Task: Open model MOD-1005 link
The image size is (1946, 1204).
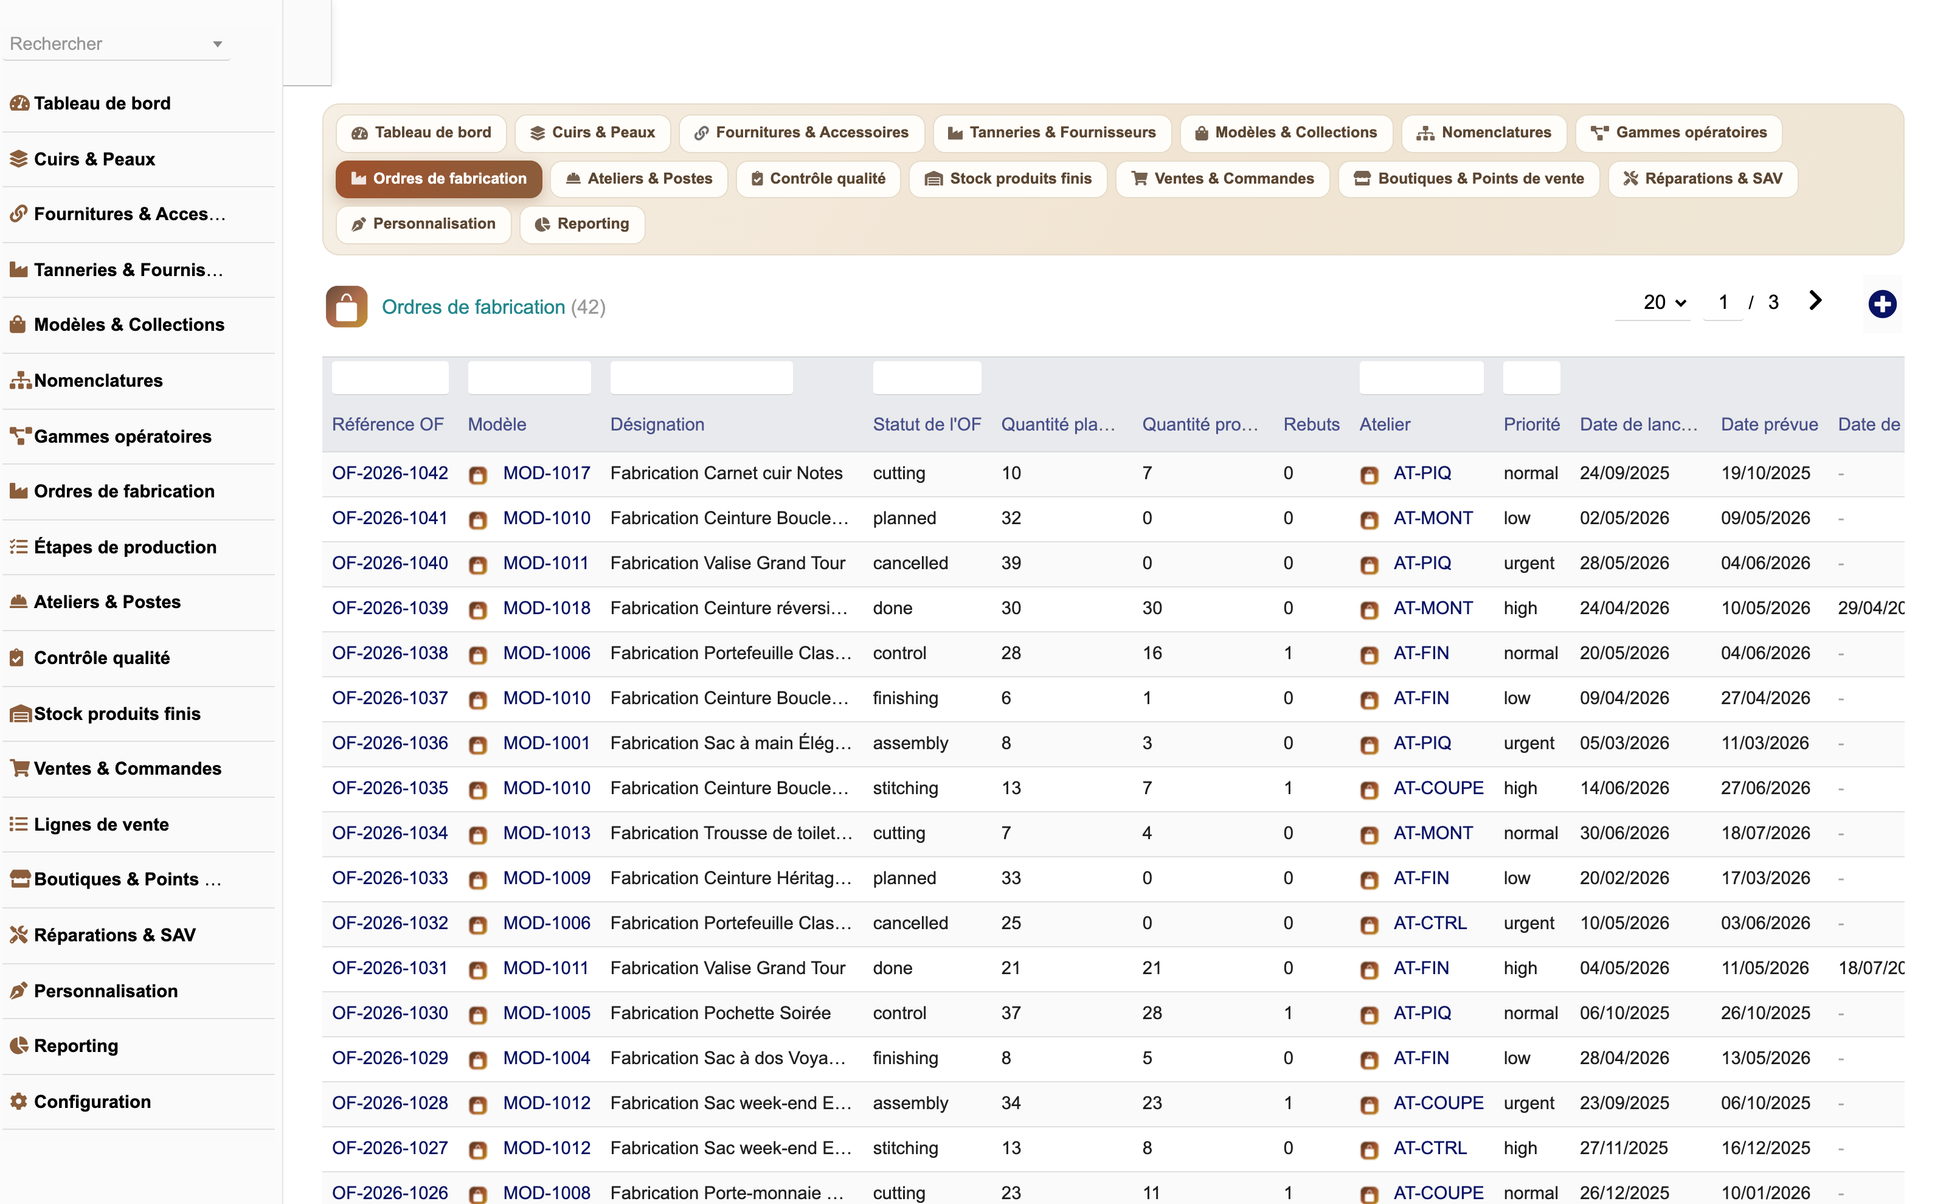Action: [x=546, y=1013]
